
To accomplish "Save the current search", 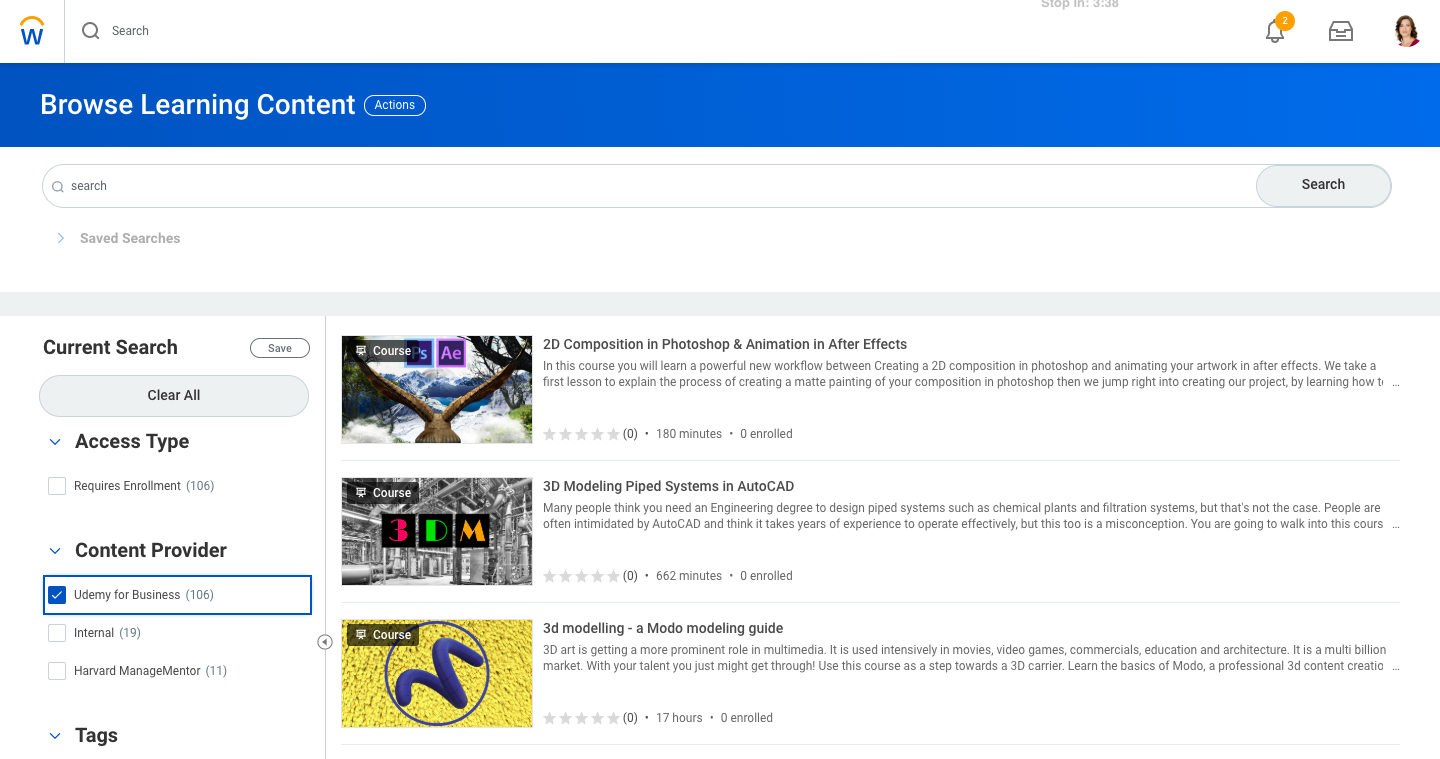I will click(x=279, y=347).
